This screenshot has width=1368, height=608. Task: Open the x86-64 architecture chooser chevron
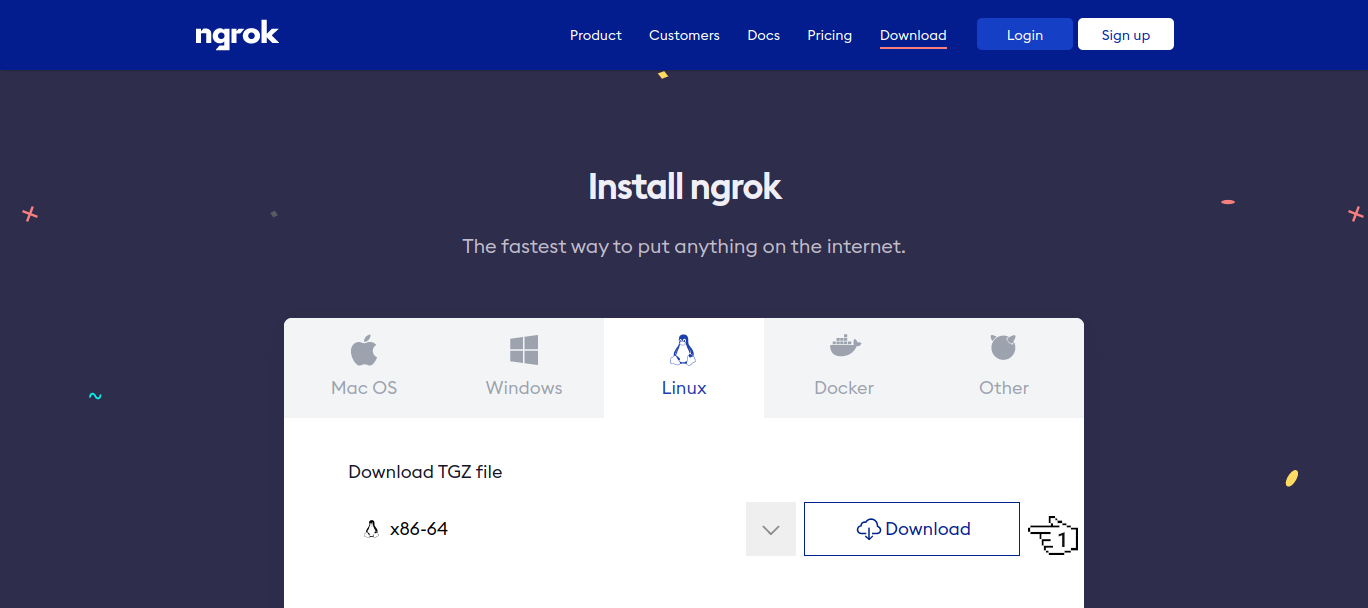point(770,528)
